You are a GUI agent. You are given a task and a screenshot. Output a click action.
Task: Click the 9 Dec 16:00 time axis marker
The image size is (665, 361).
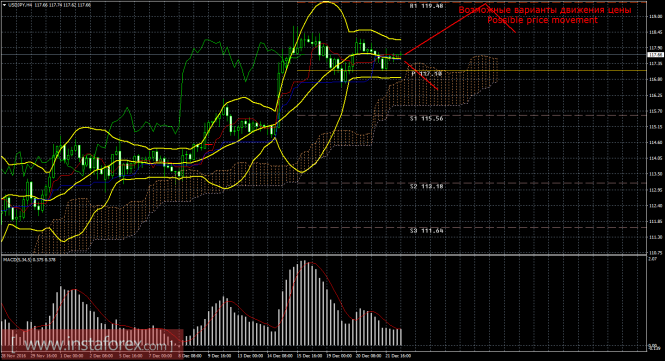point(219,356)
